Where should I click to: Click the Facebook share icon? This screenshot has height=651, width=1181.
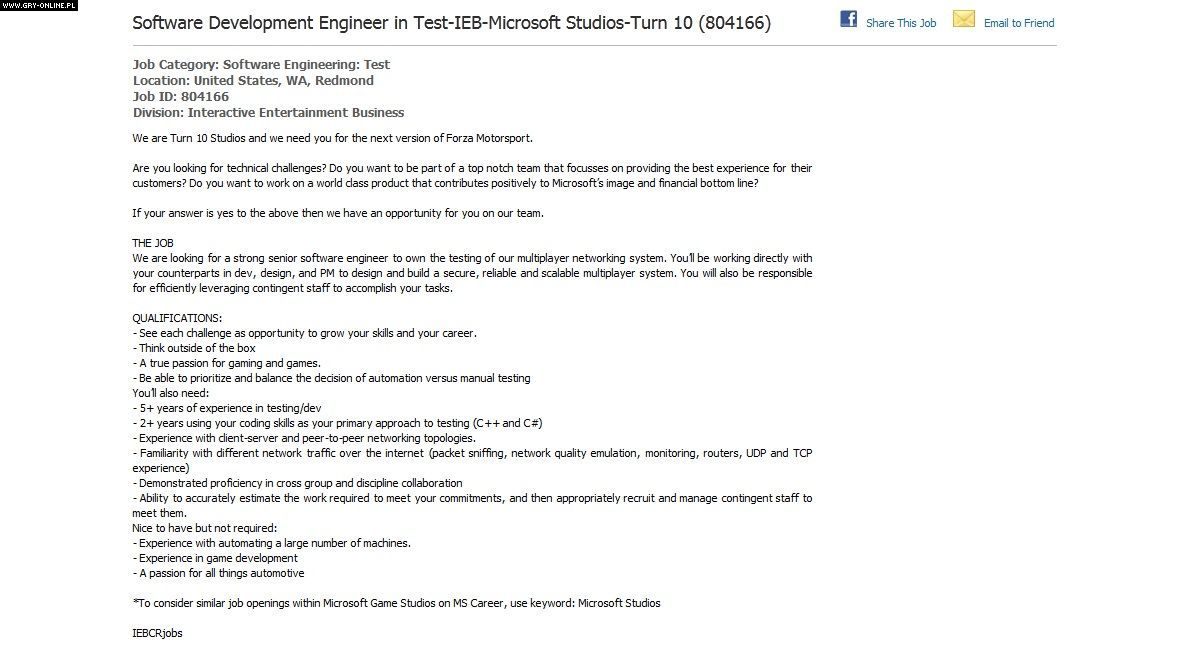coord(848,19)
